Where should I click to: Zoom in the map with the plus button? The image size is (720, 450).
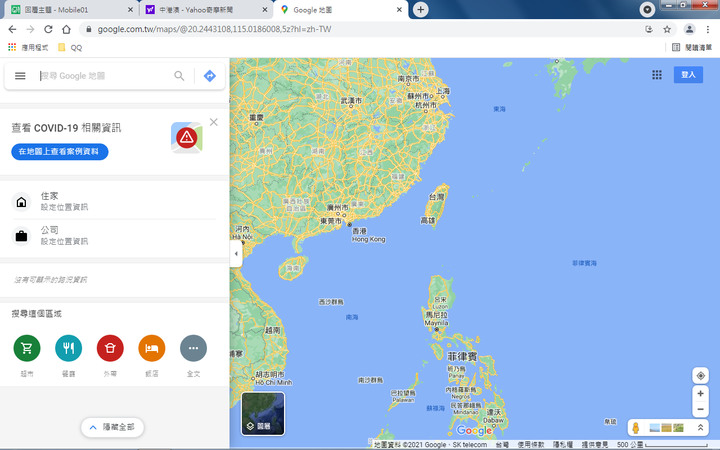700,394
